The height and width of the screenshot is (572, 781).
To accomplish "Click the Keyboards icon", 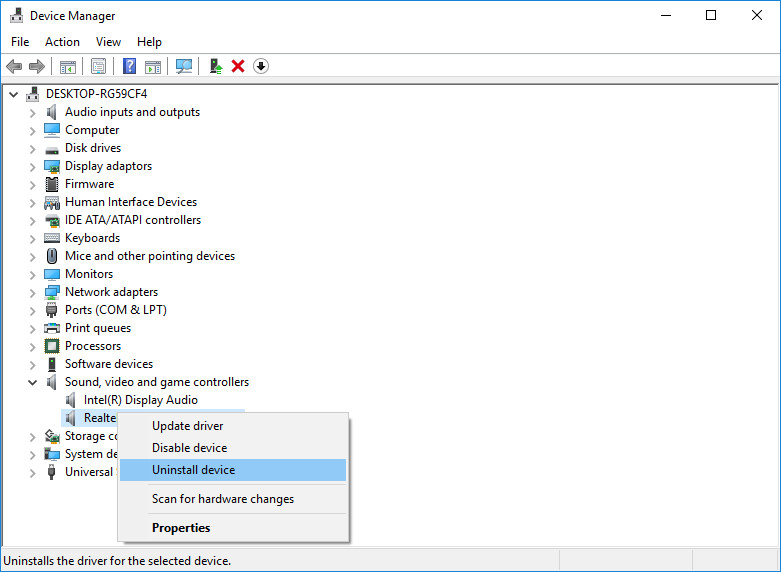I will coord(52,238).
